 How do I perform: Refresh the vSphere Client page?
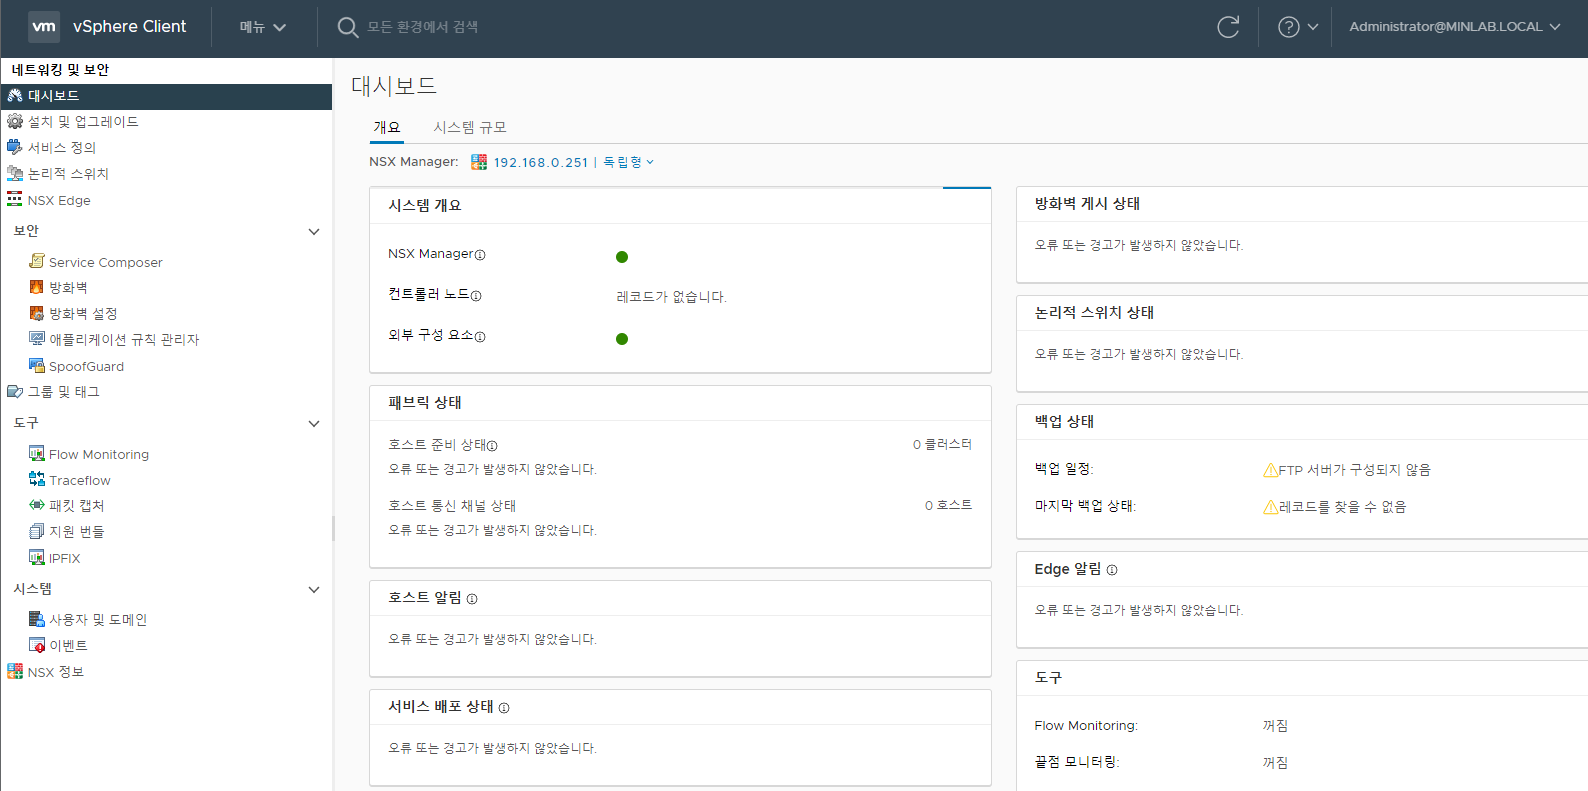pyautogui.click(x=1228, y=27)
